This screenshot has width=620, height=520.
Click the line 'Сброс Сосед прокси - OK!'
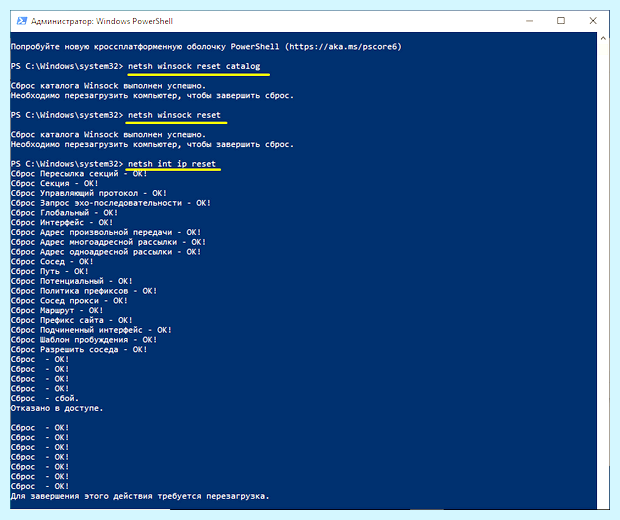[x=69, y=301]
